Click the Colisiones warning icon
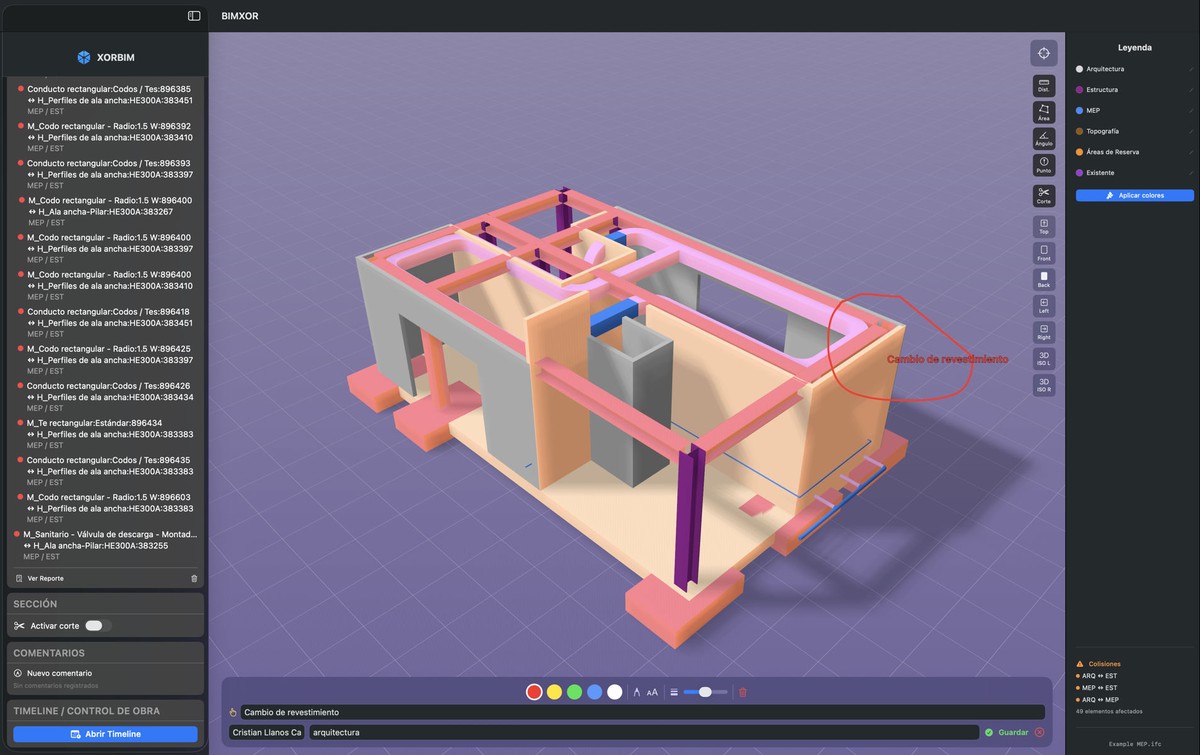1200x755 pixels. 1079,664
